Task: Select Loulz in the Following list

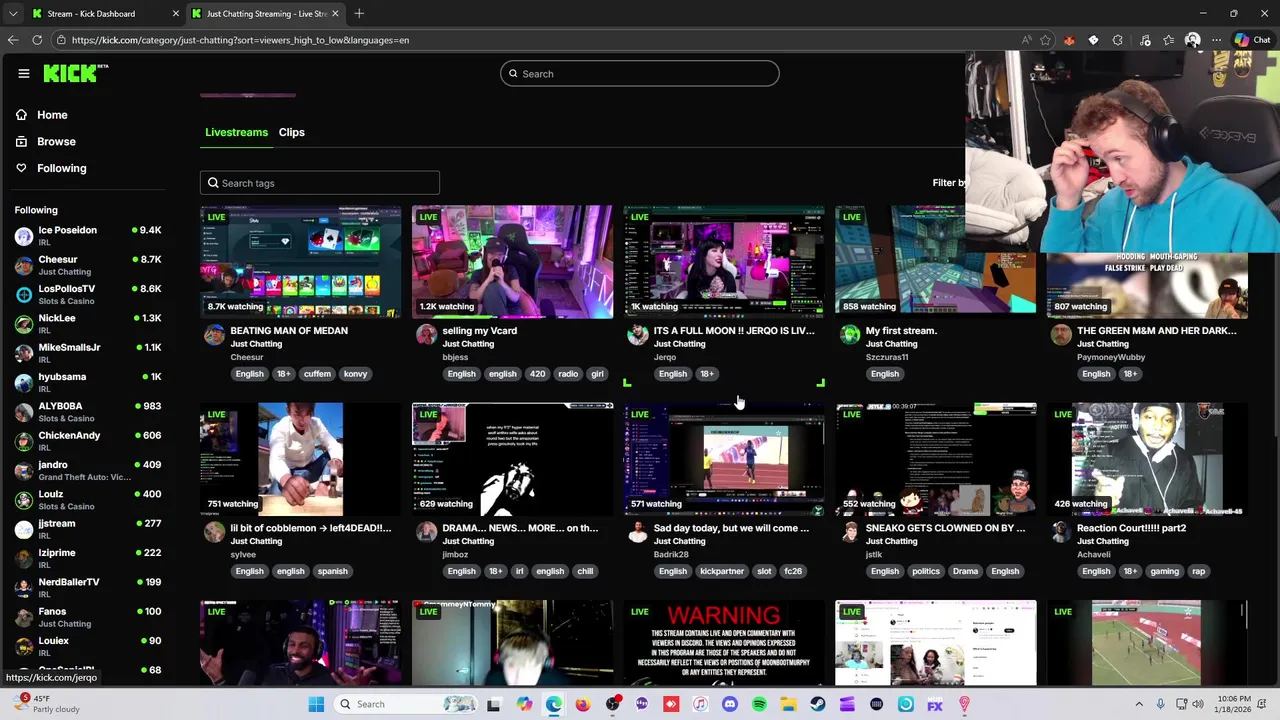Action: 88,499
